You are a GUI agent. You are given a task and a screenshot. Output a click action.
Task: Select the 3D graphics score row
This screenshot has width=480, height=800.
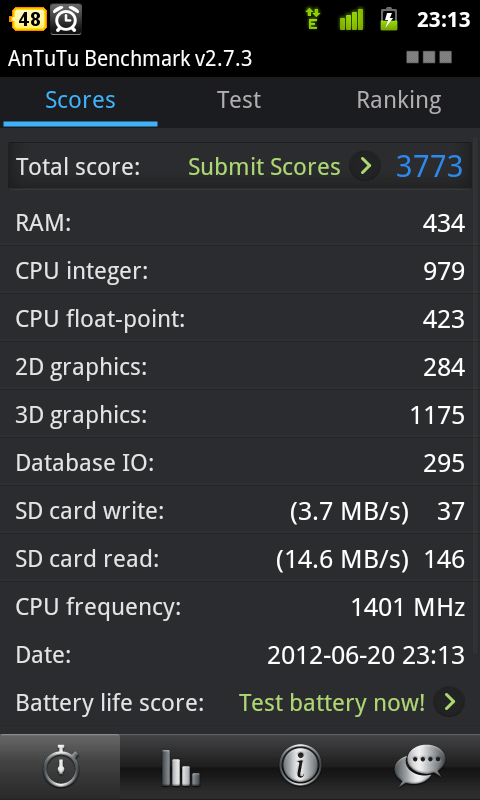pyautogui.click(x=240, y=415)
